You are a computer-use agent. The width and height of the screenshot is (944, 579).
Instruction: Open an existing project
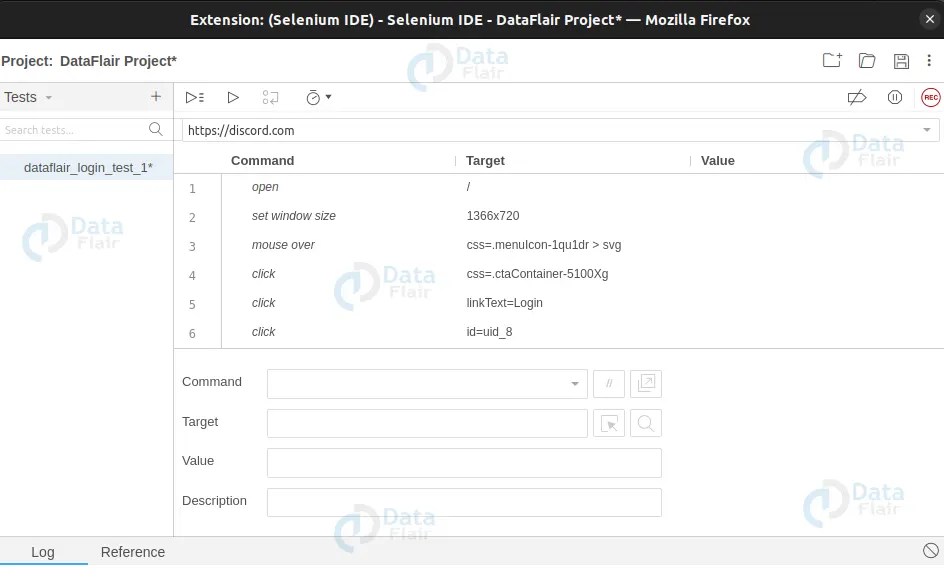866,60
